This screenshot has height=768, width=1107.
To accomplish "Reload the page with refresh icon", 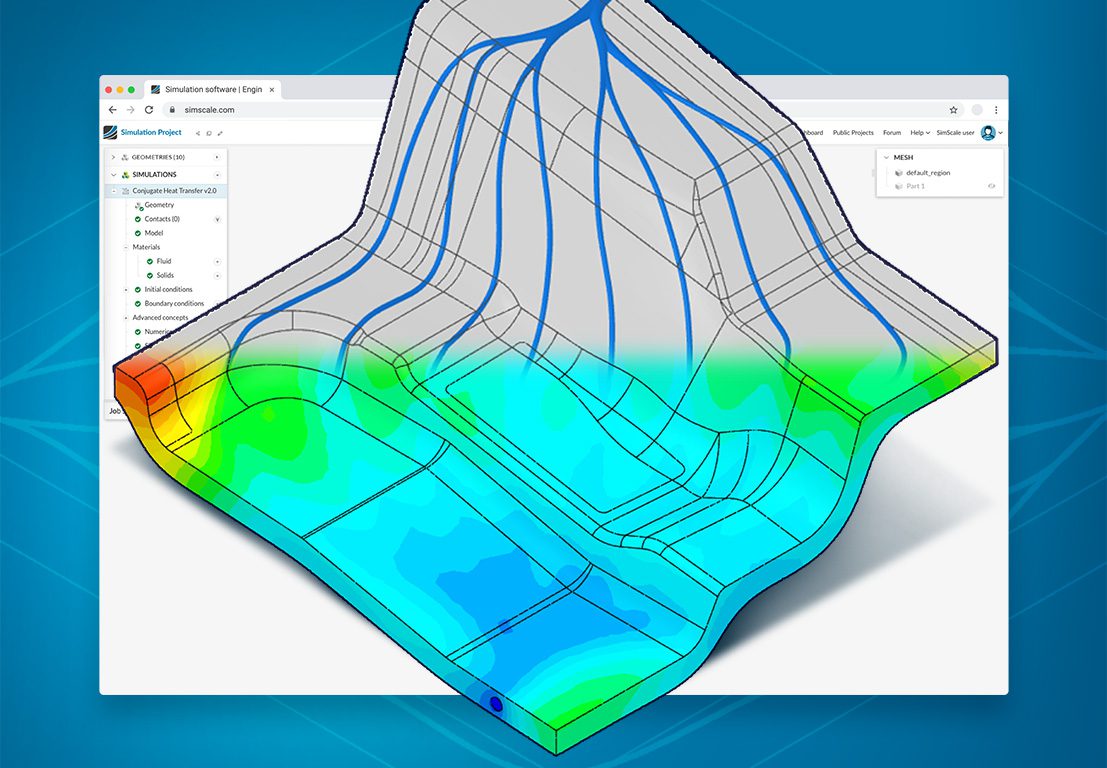I will point(149,109).
